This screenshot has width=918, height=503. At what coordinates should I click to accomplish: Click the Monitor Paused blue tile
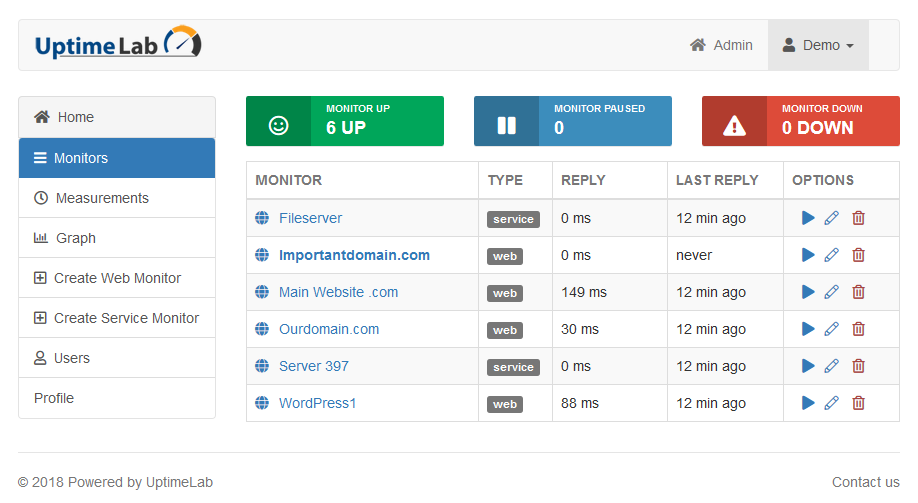pos(572,121)
